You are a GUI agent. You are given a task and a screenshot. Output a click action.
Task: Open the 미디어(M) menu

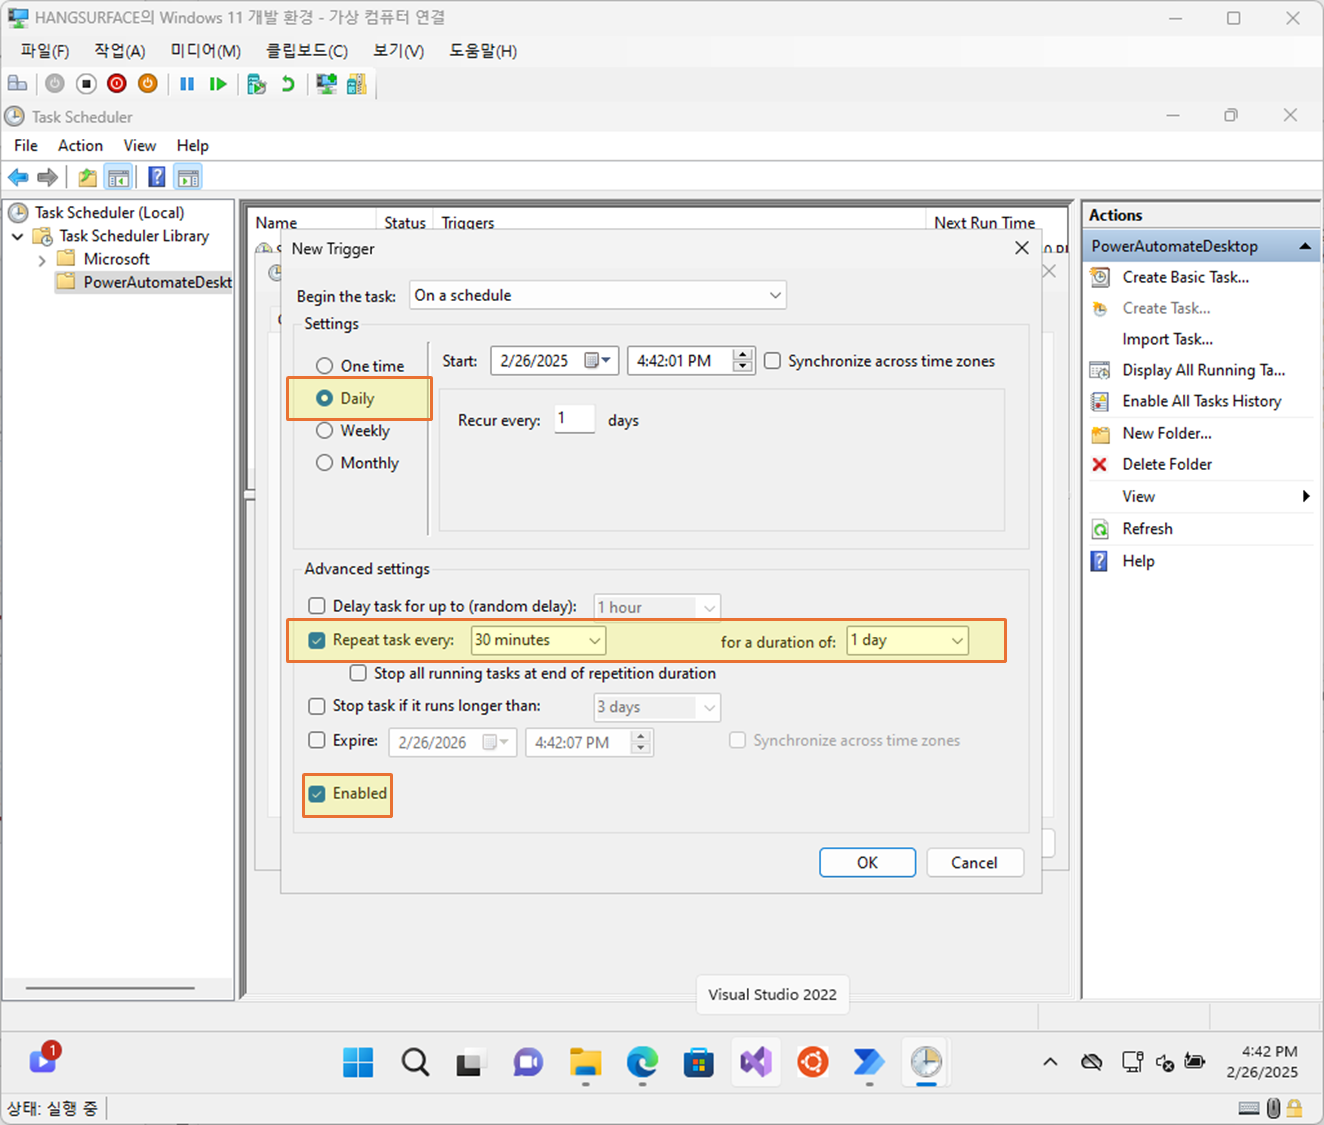pyautogui.click(x=205, y=51)
